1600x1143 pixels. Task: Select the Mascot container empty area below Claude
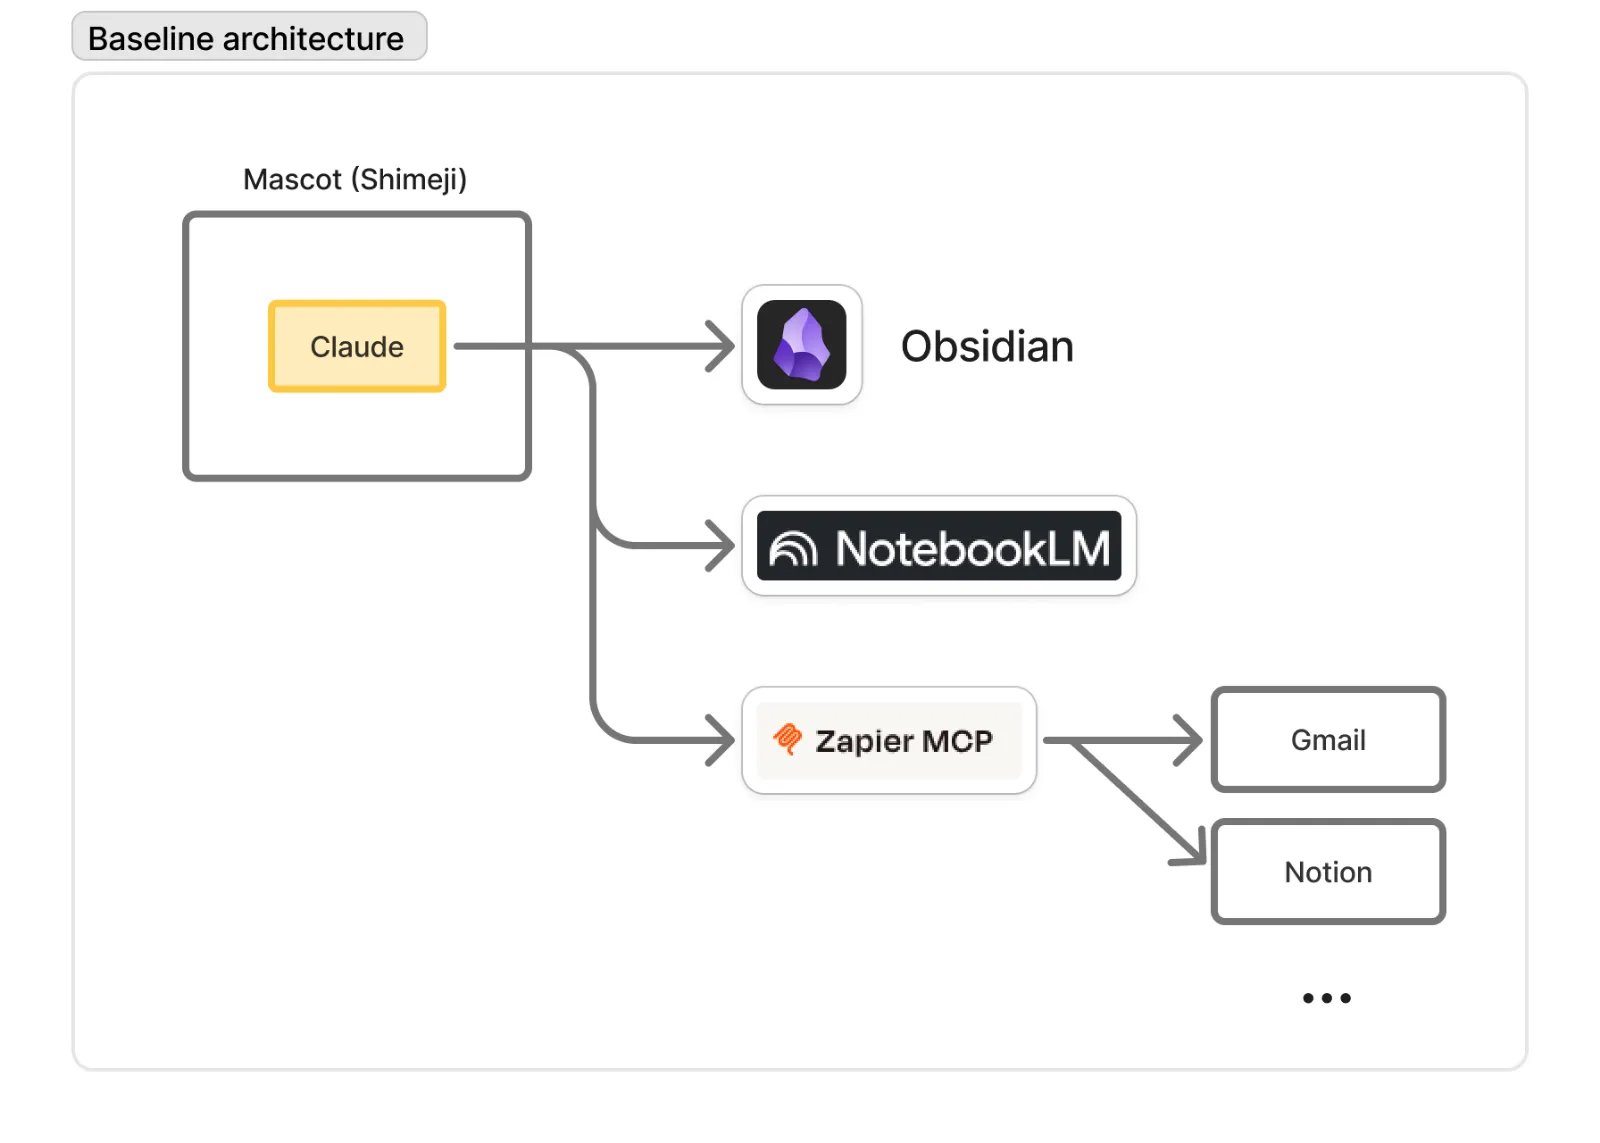[x=357, y=435]
